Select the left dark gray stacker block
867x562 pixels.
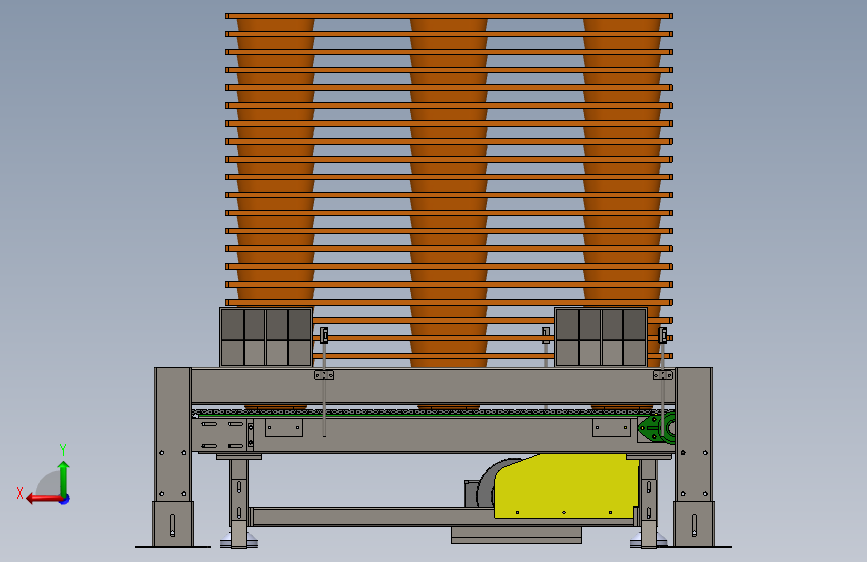point(266,337)
